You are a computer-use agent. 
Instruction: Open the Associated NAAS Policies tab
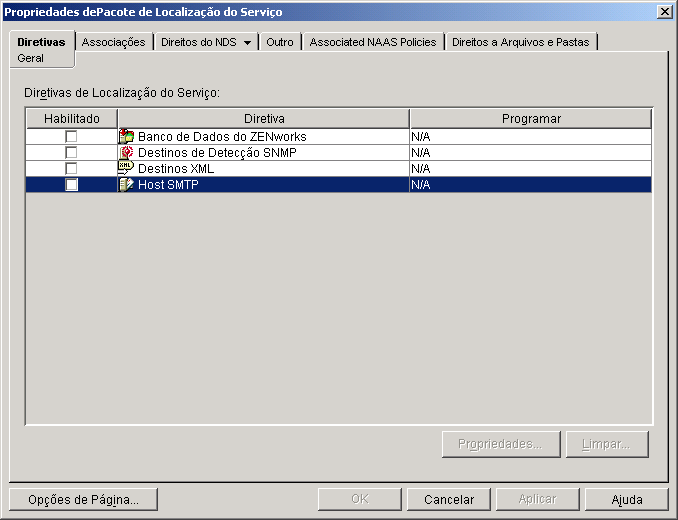pos(373,42)
